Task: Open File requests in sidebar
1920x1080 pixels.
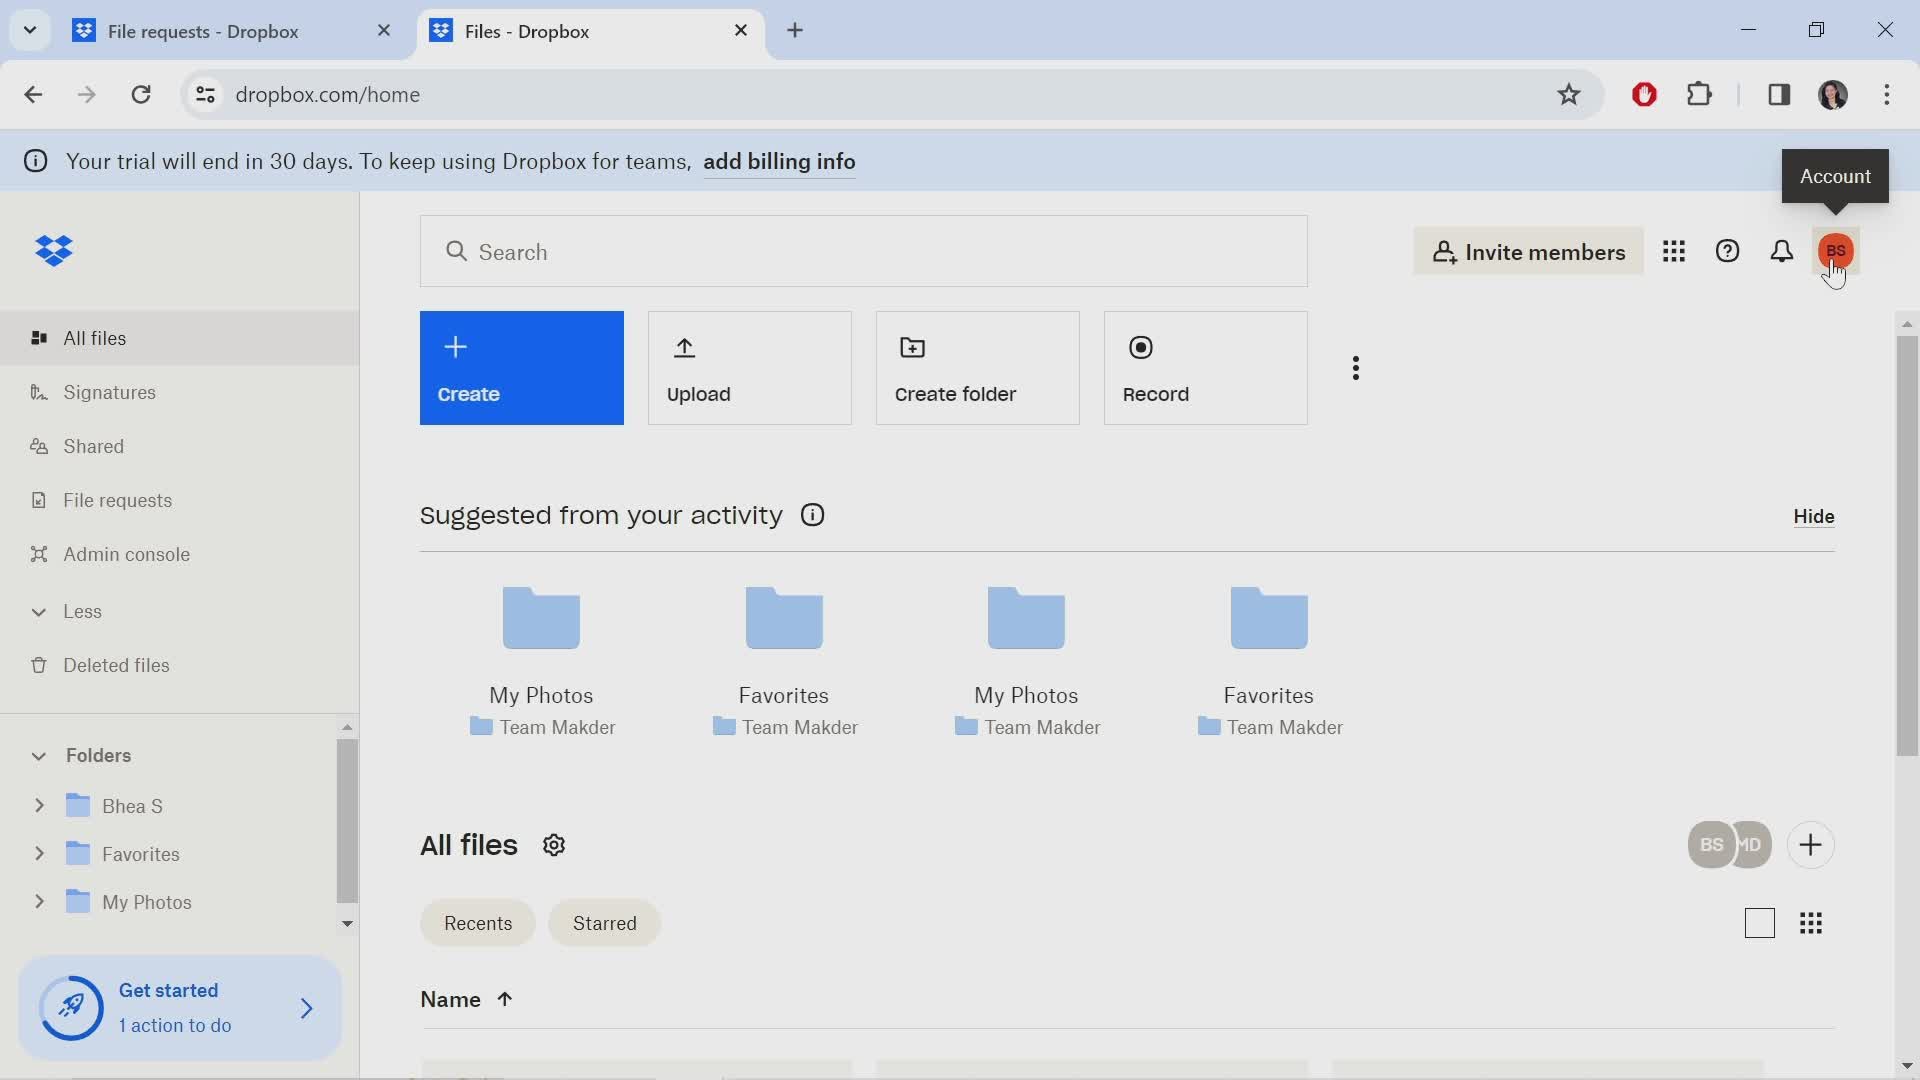Action: 180,500
